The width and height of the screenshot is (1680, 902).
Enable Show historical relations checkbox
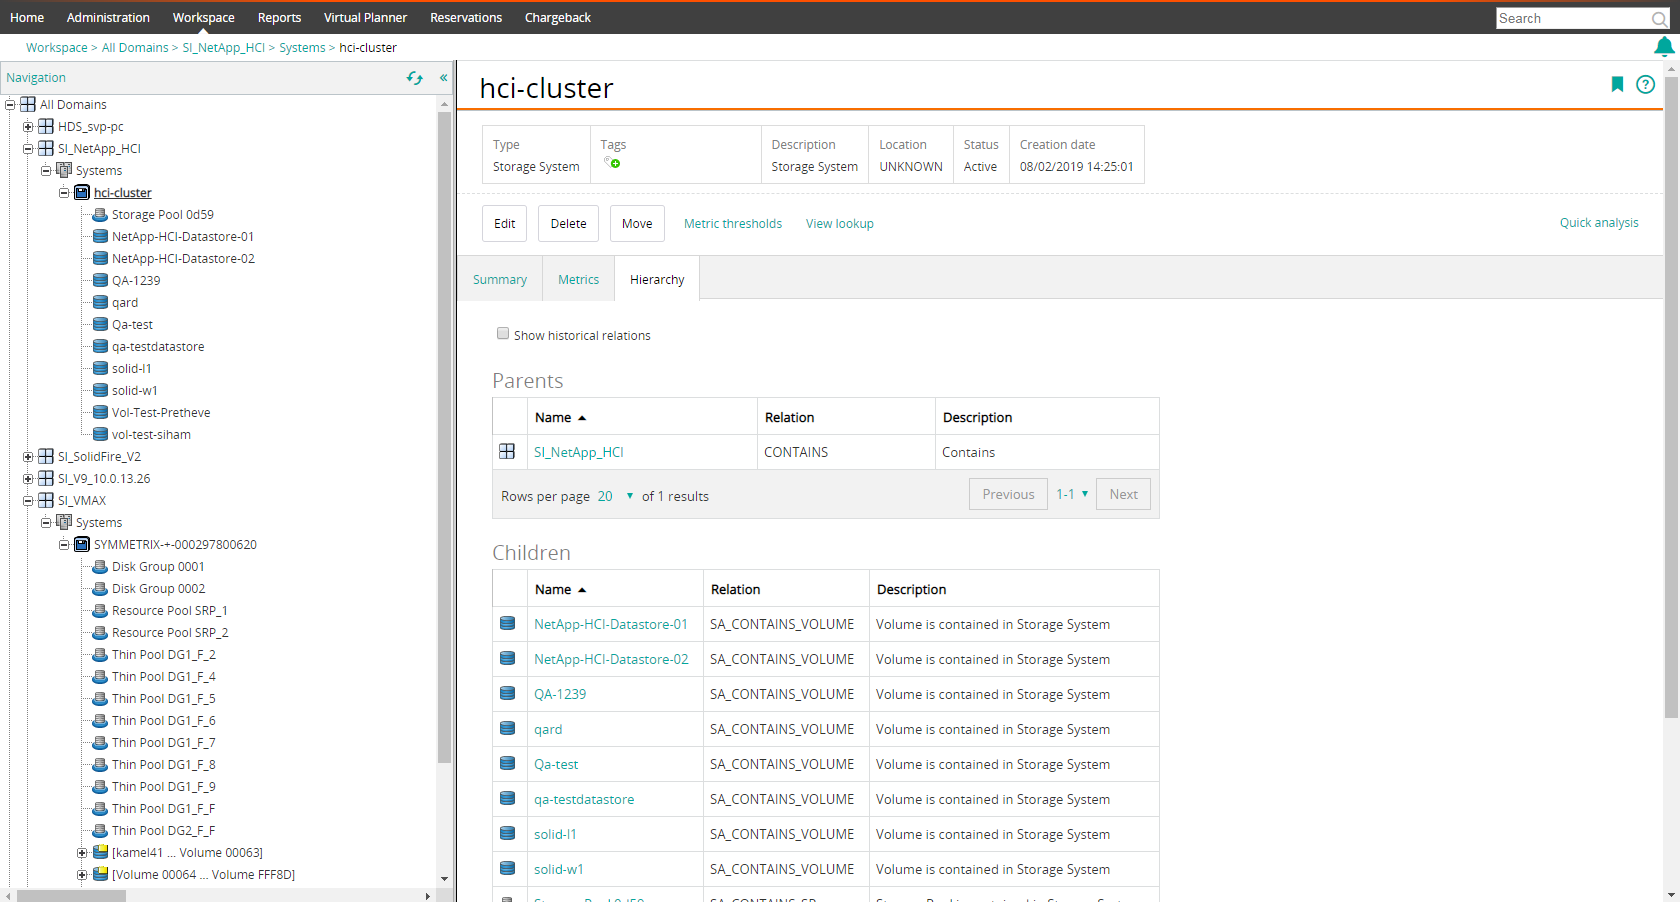(x=503, y=334)
